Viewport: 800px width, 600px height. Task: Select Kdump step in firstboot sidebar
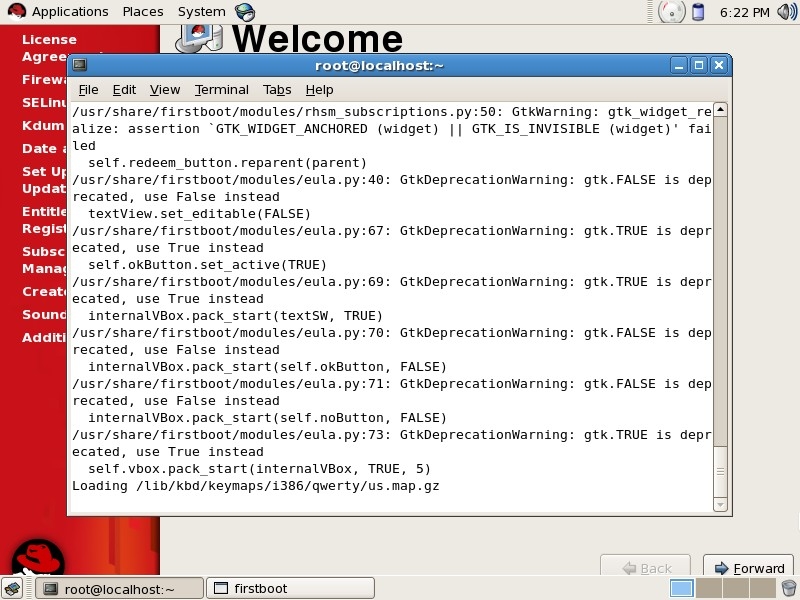coord(43,126)
